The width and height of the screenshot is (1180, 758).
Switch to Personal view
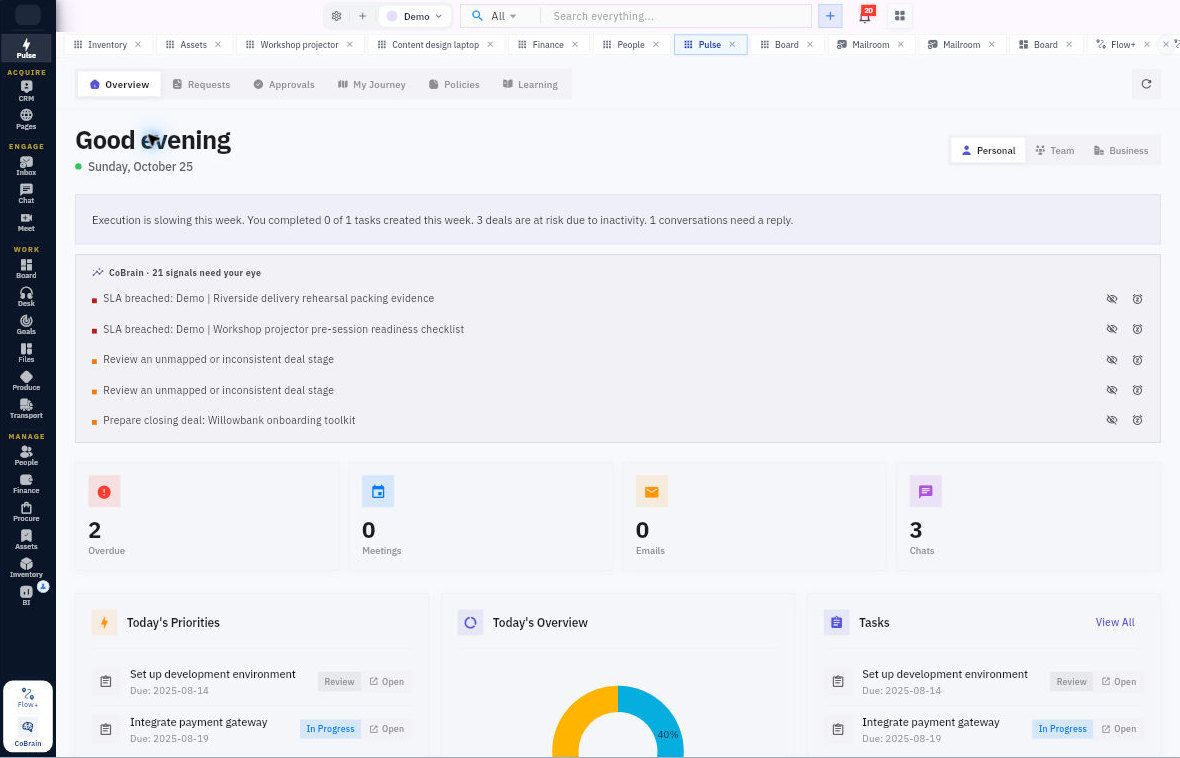tap(988, 151)
